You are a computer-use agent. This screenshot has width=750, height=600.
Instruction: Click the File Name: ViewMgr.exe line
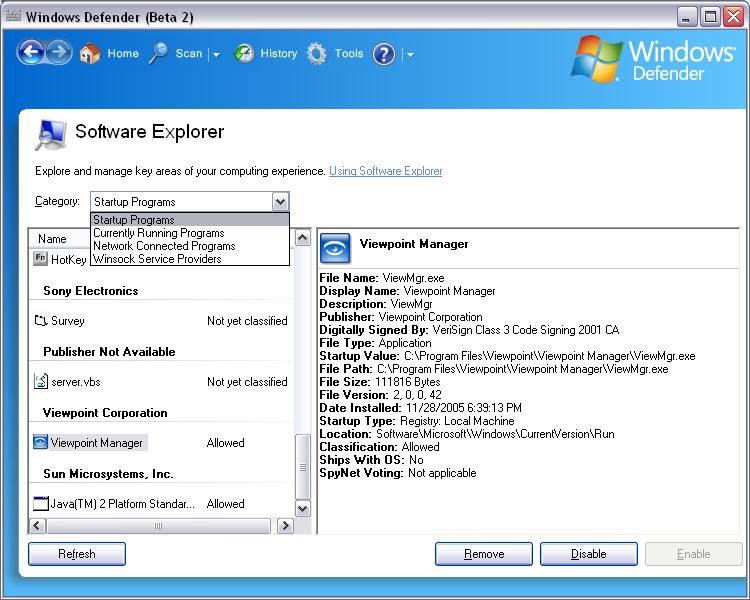[x=382, y=278]
